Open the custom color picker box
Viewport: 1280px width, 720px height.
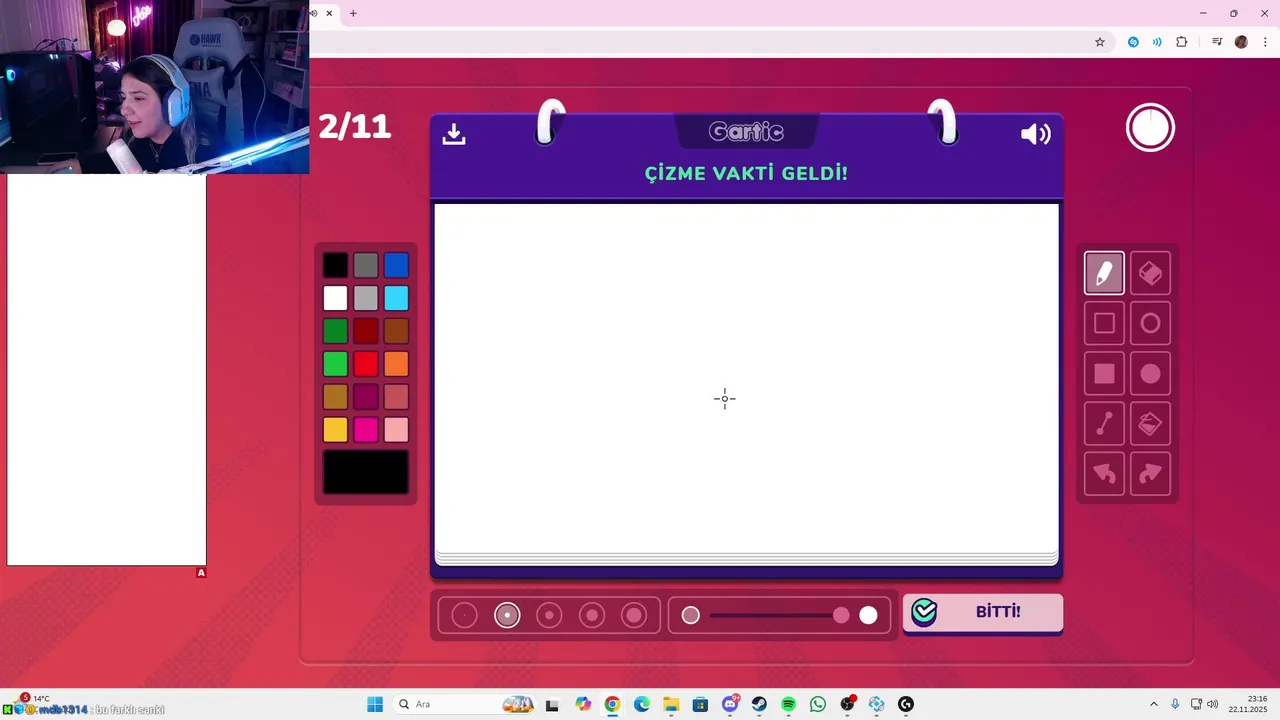click(x=366, y=472)
